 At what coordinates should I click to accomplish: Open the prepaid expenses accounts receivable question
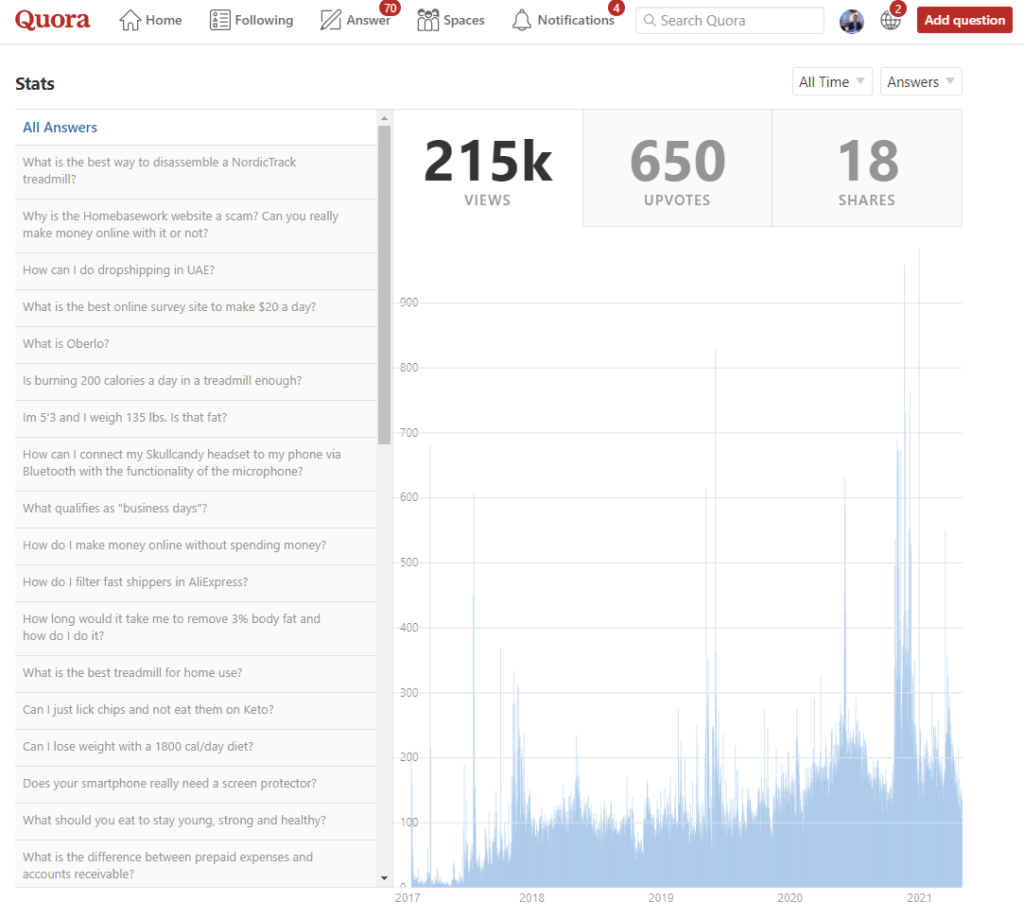click(196, 864)
